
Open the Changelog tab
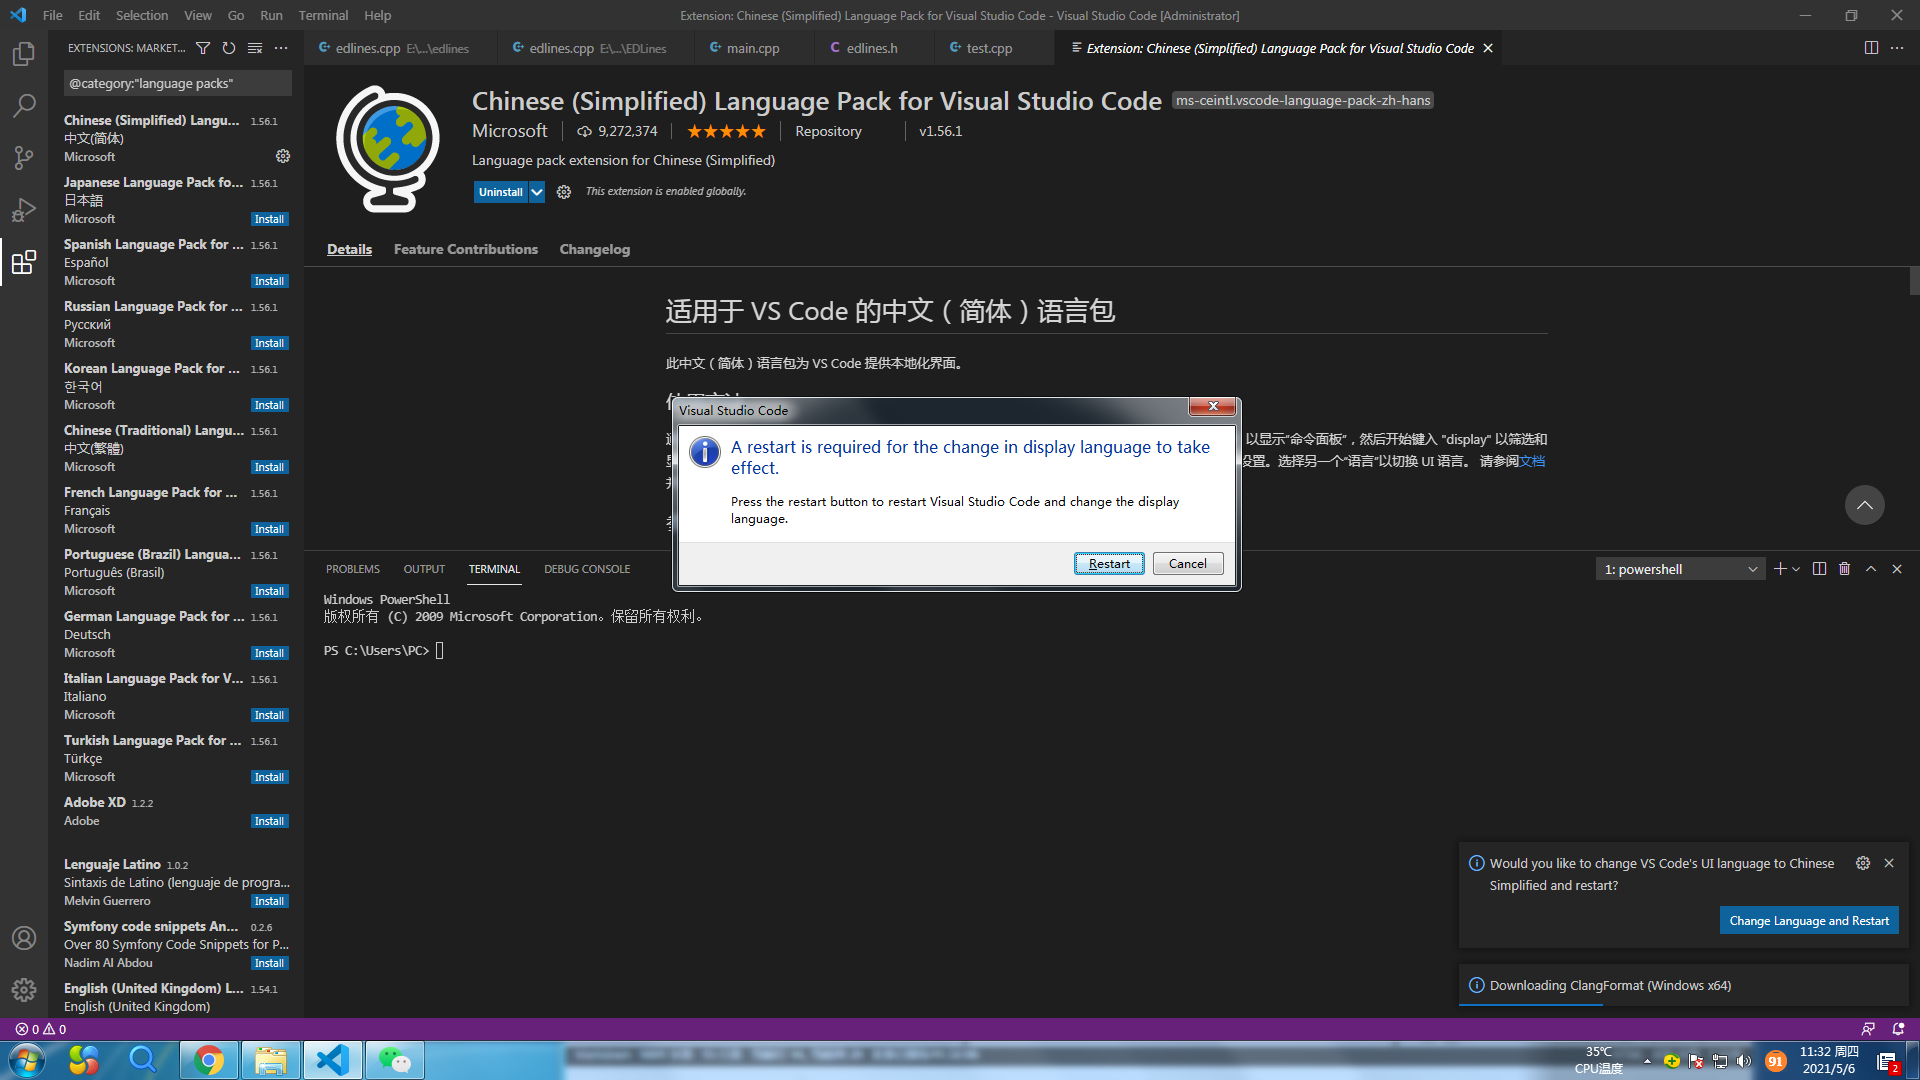[594, 249]
